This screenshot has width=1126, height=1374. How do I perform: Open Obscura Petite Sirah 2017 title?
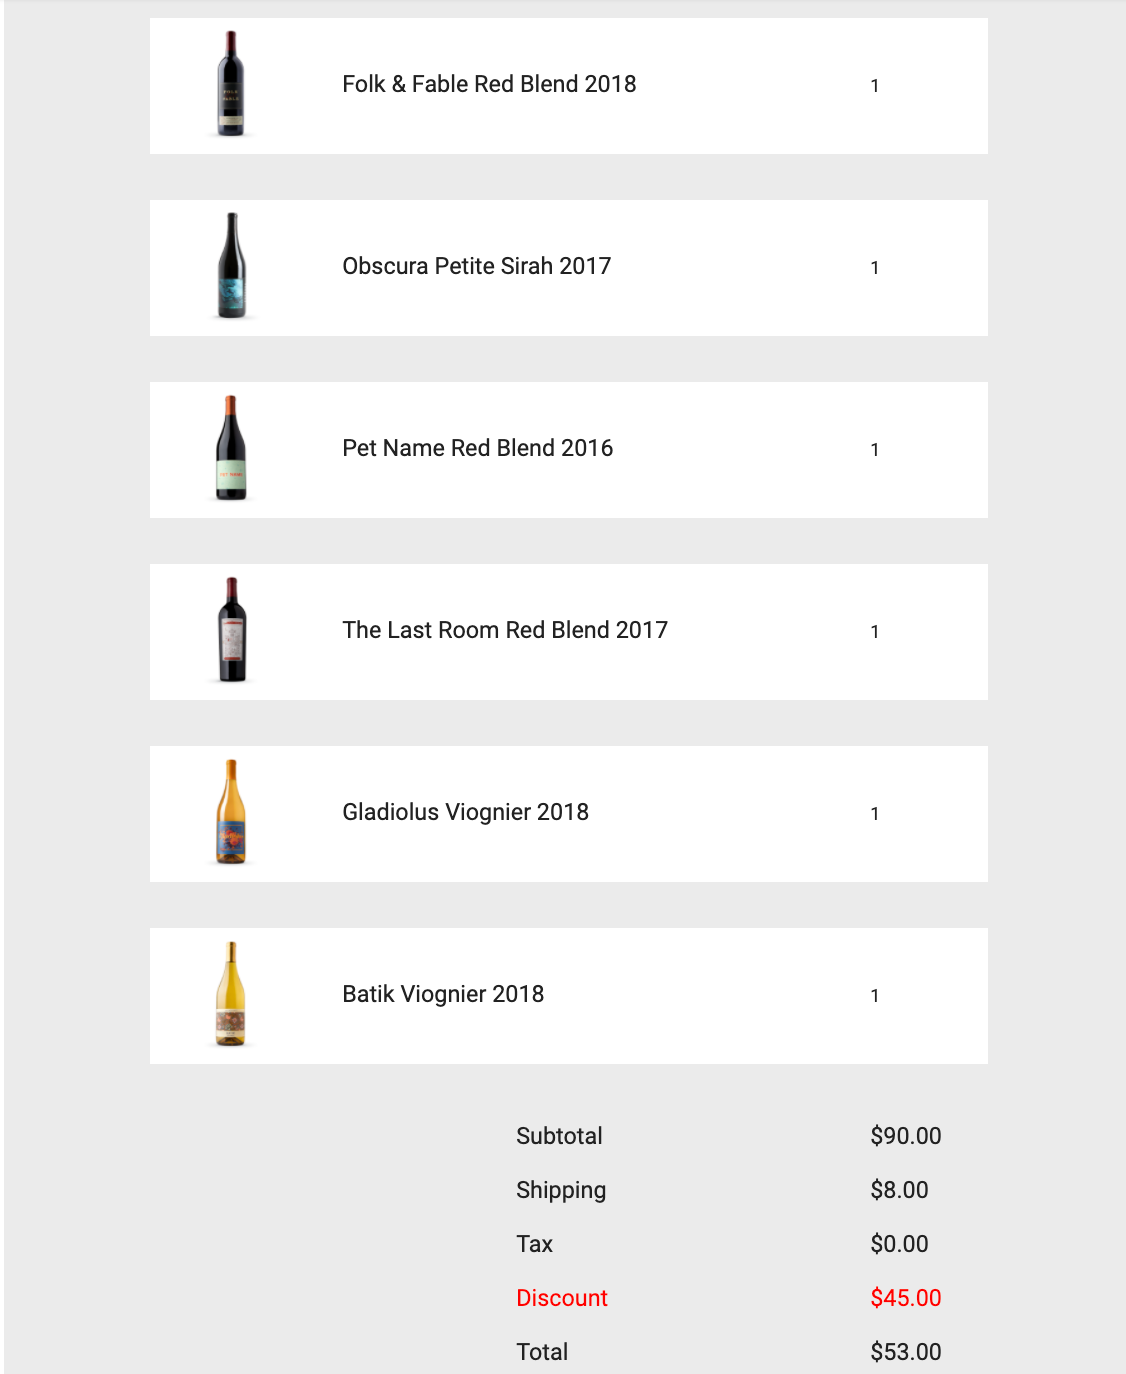[x=476, y=266]
